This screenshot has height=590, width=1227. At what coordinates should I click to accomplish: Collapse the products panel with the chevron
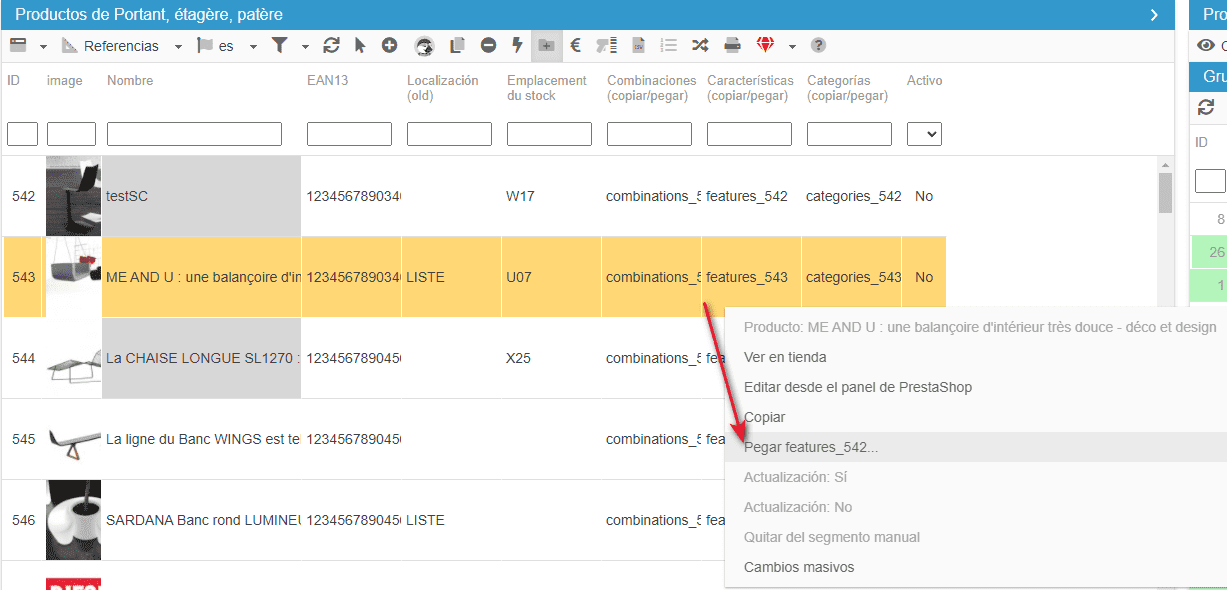tap(1153, 15)
